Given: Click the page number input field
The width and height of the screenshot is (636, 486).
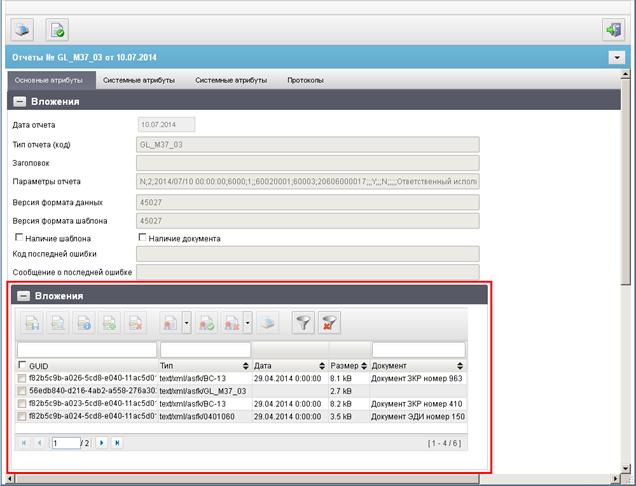Looking at the screenshot, I should point(66,443).
